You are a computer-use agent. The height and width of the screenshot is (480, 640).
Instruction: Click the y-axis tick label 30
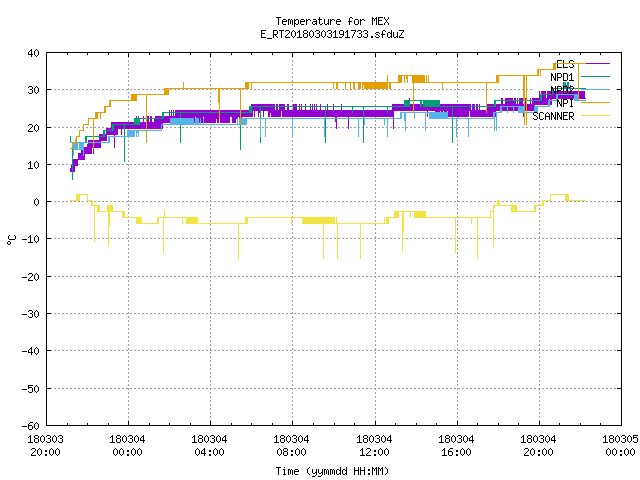[33, 90]
